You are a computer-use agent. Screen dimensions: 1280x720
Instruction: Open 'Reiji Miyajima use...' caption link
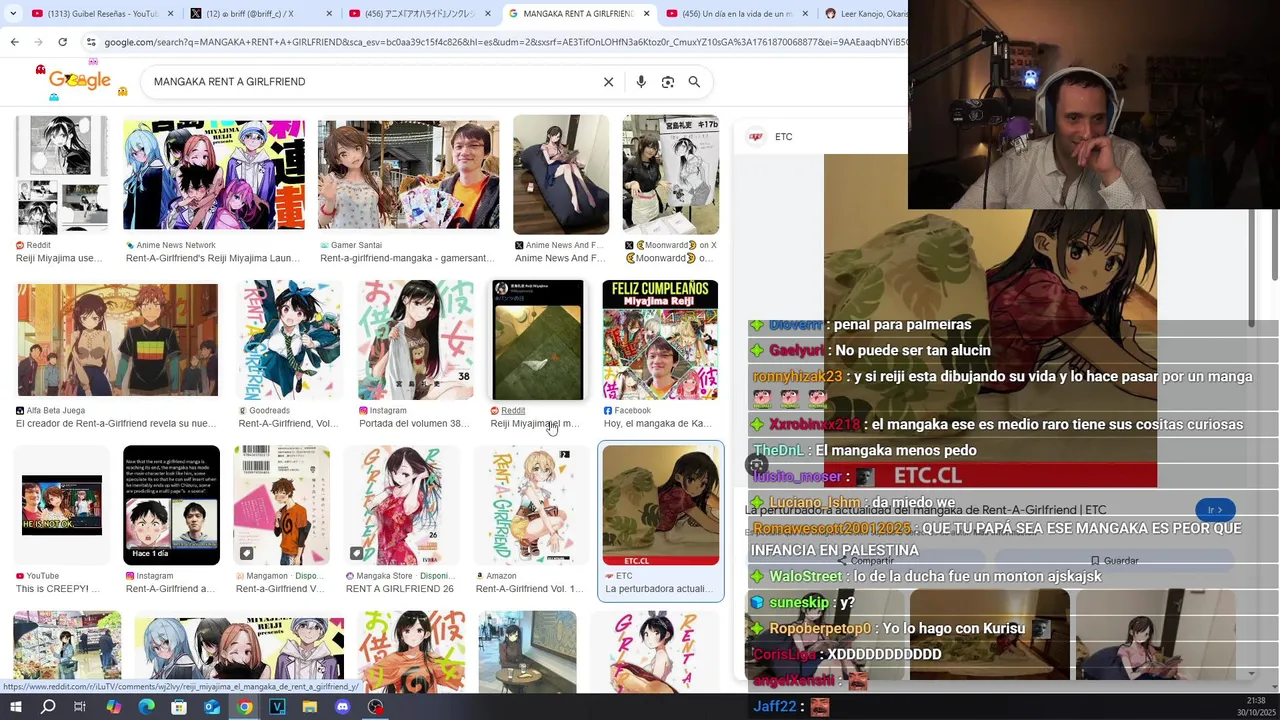(x=59, y=258)
